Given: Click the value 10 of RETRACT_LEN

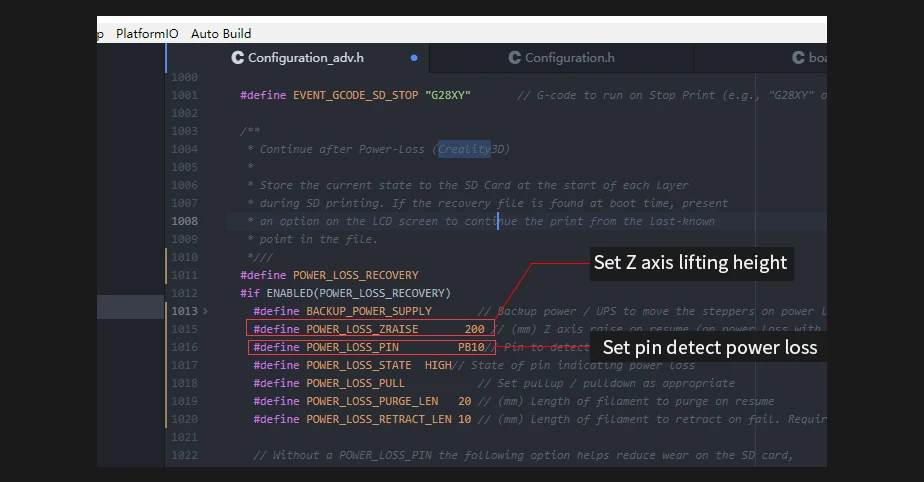Looking at the screenshot, I should click(x=464, y=419).
